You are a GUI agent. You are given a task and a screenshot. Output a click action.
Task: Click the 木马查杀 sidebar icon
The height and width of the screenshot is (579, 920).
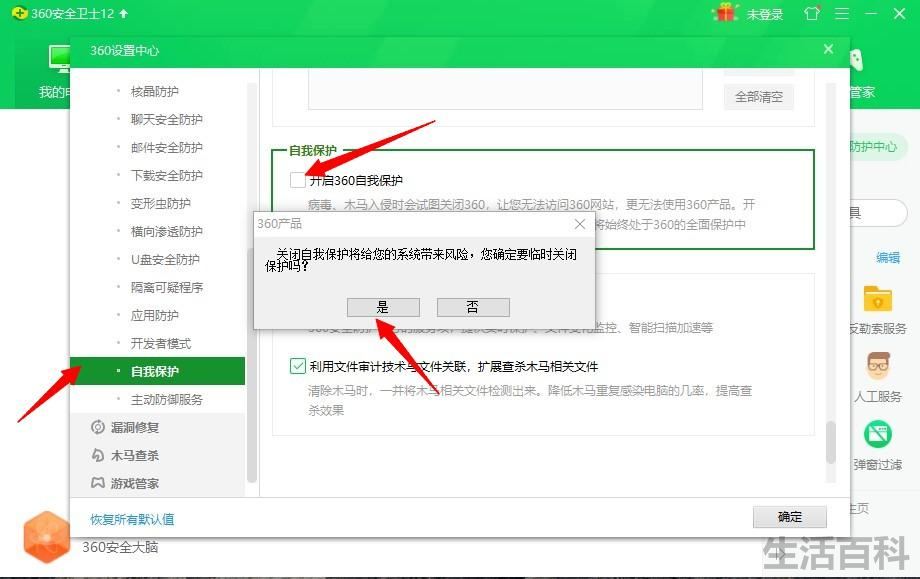coord(98,455)
